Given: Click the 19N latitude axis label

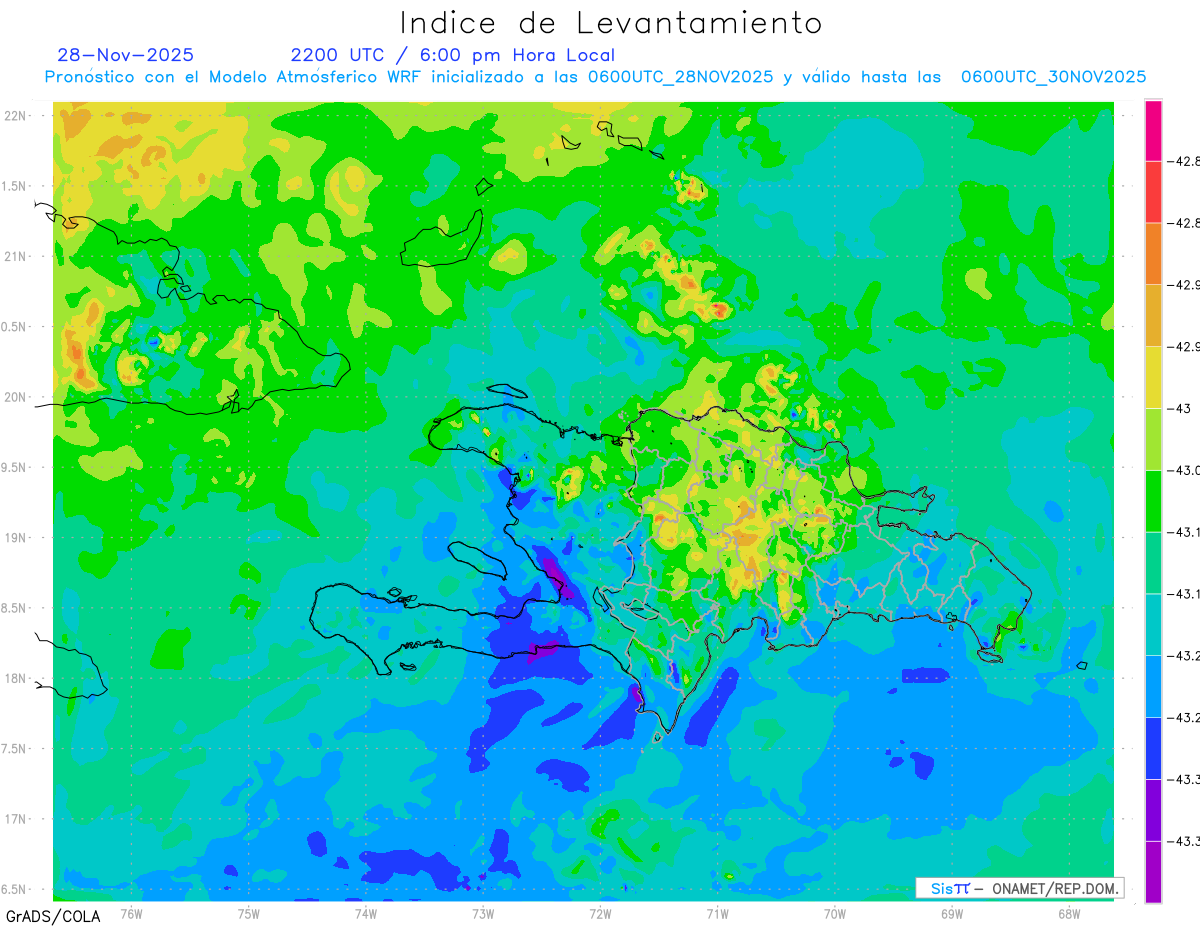Looking at the screenshot, I should tap(17, 537).
